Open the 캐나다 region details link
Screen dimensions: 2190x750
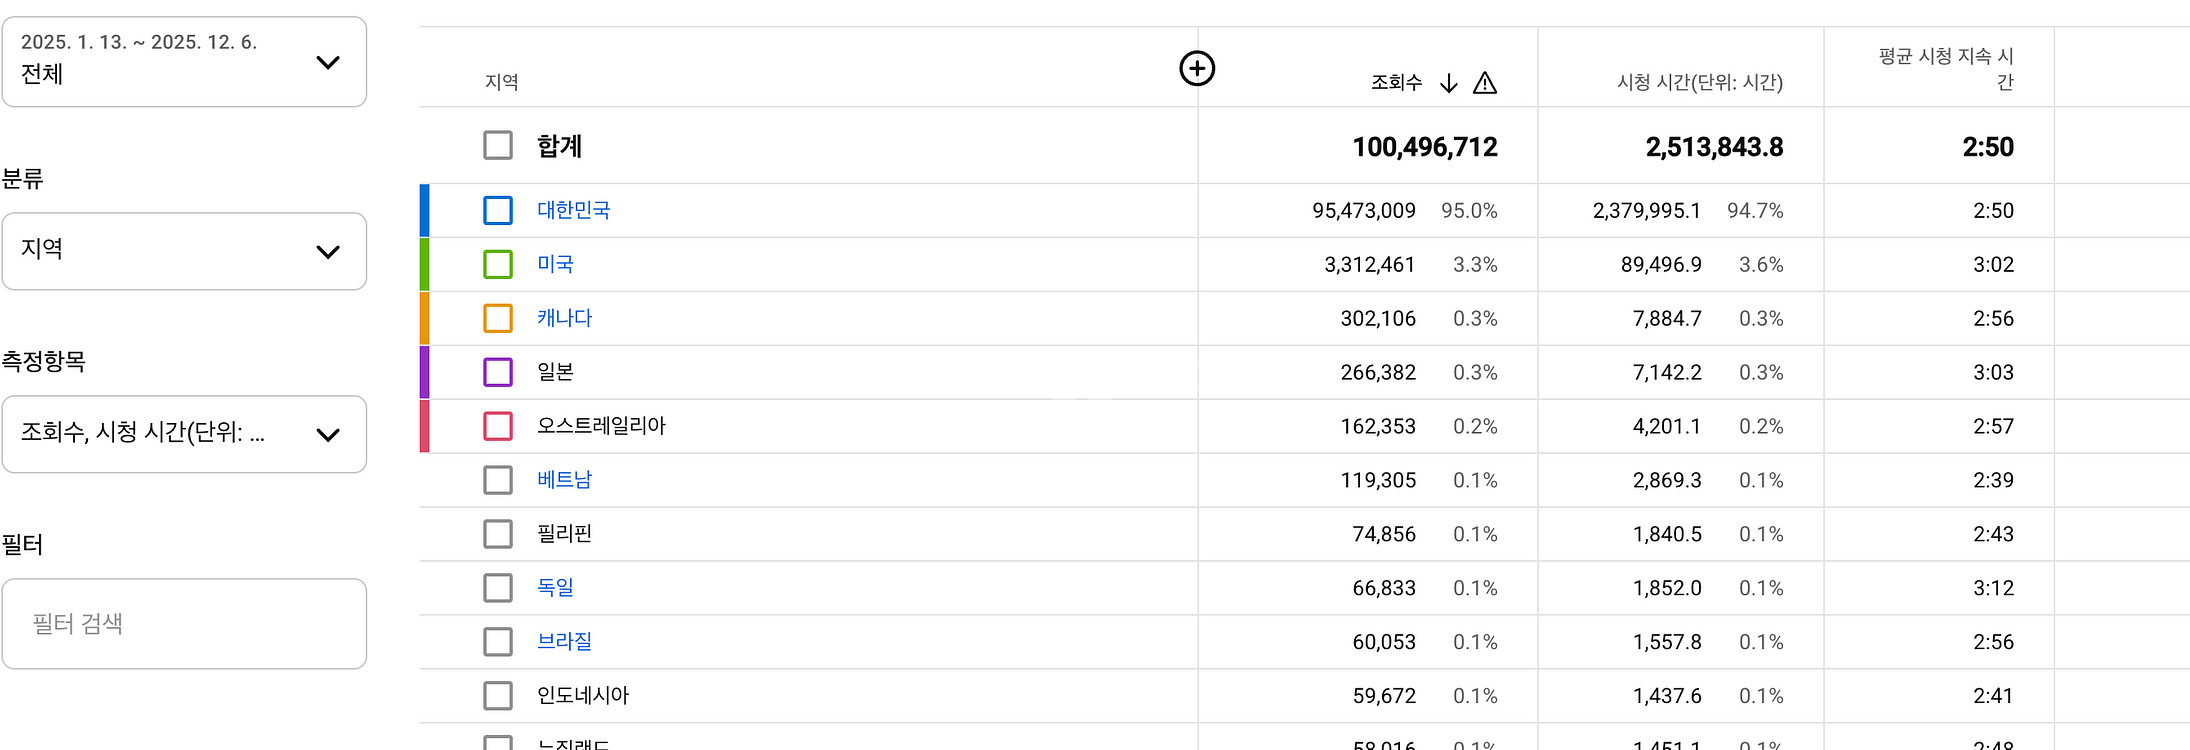coord(563,318)
